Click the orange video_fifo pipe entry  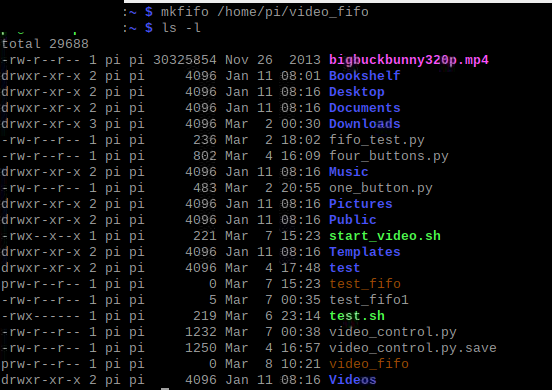click(369, 364)
